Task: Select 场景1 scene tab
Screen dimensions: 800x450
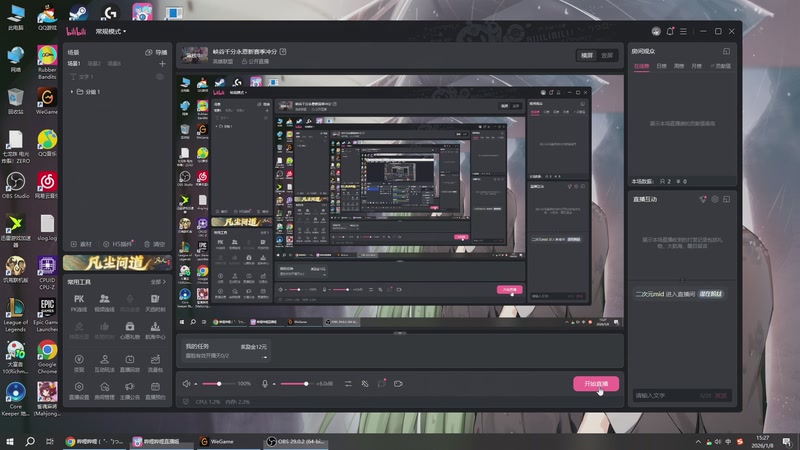Action: pos(74,64)
